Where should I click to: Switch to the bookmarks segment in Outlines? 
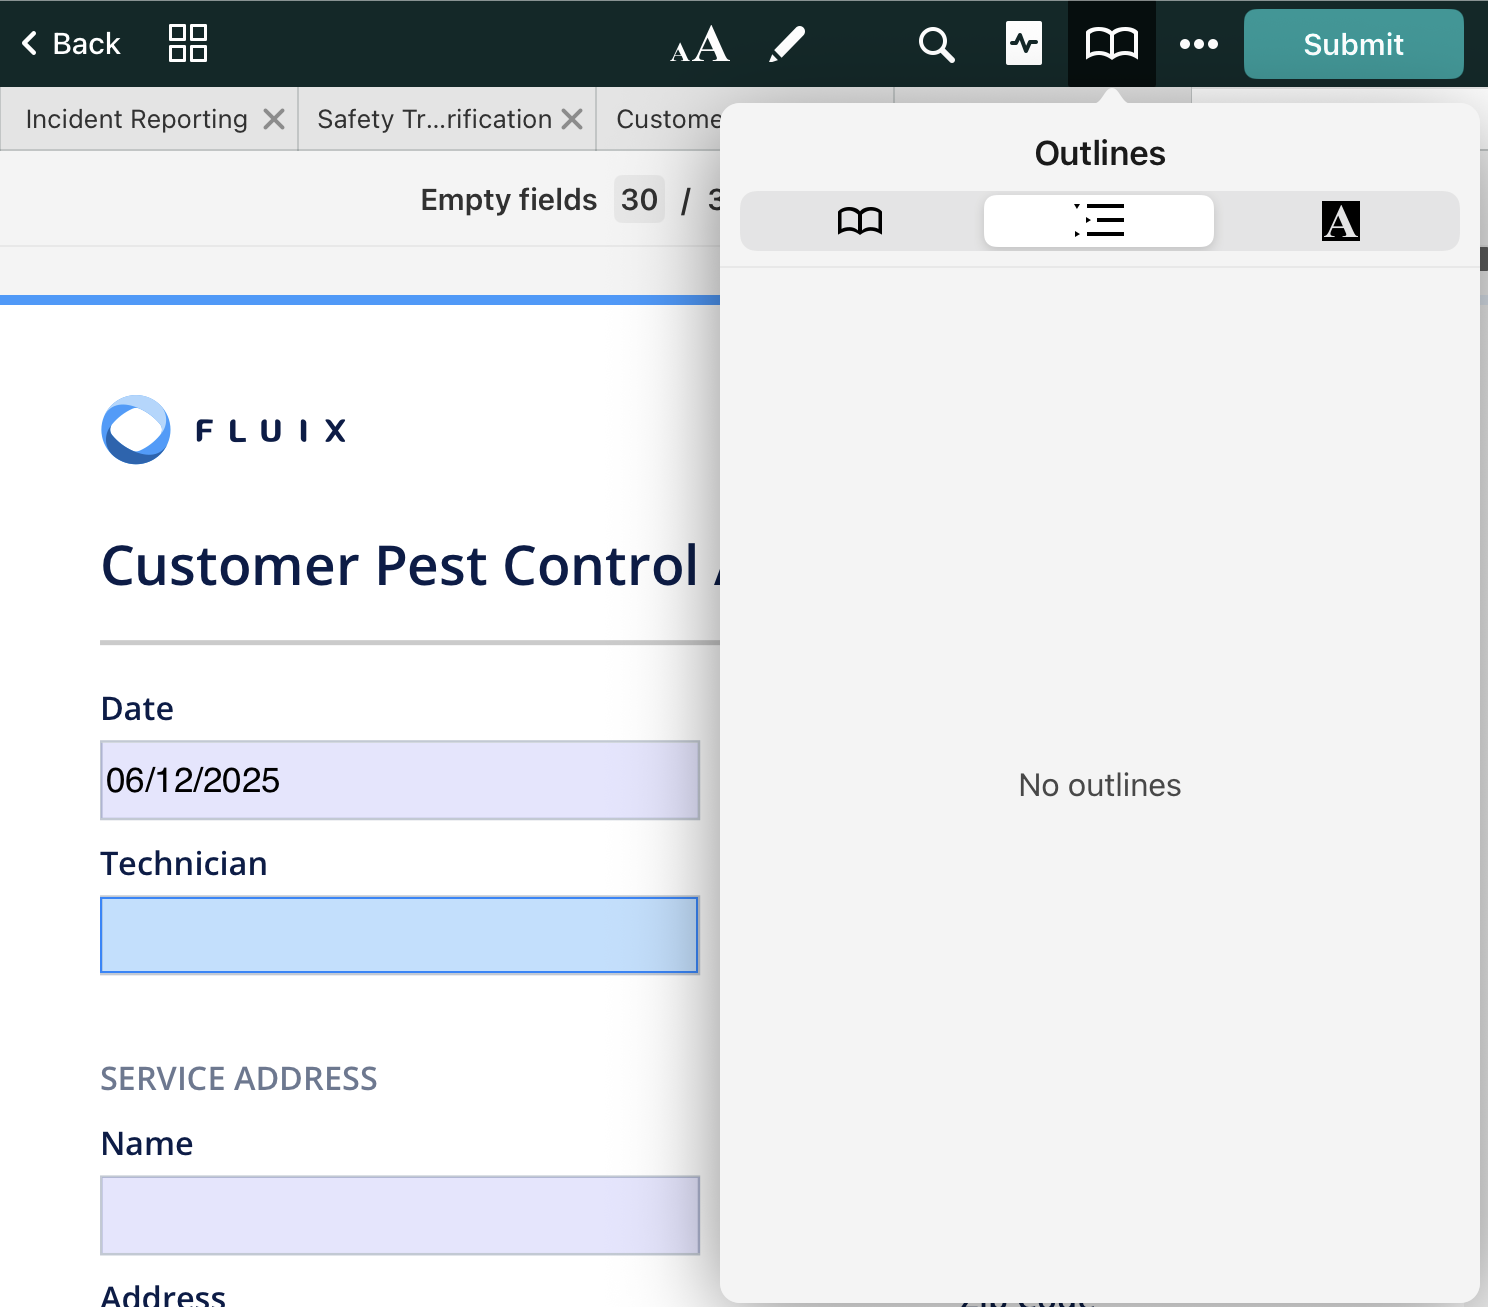pyautogui.click(x=860, y=221)
